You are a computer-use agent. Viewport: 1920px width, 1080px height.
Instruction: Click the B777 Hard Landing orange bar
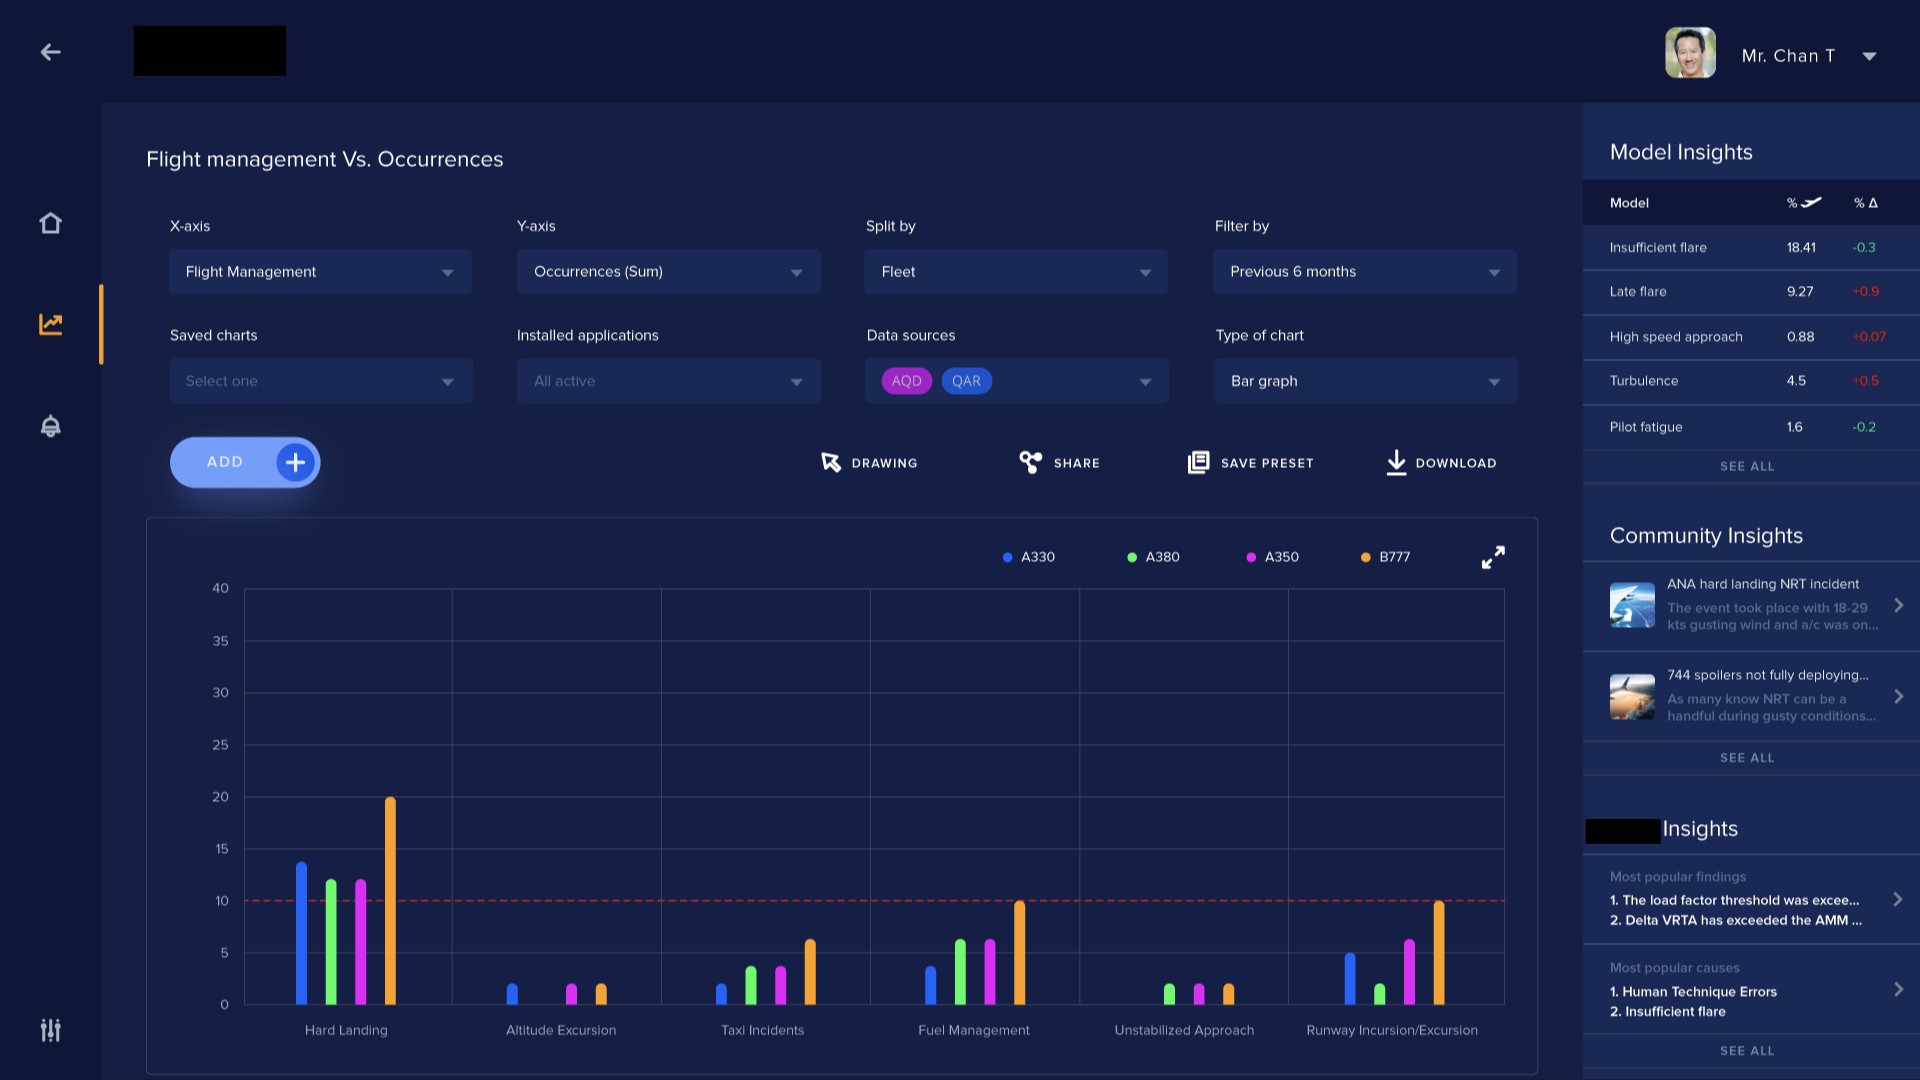pos(390,901)
